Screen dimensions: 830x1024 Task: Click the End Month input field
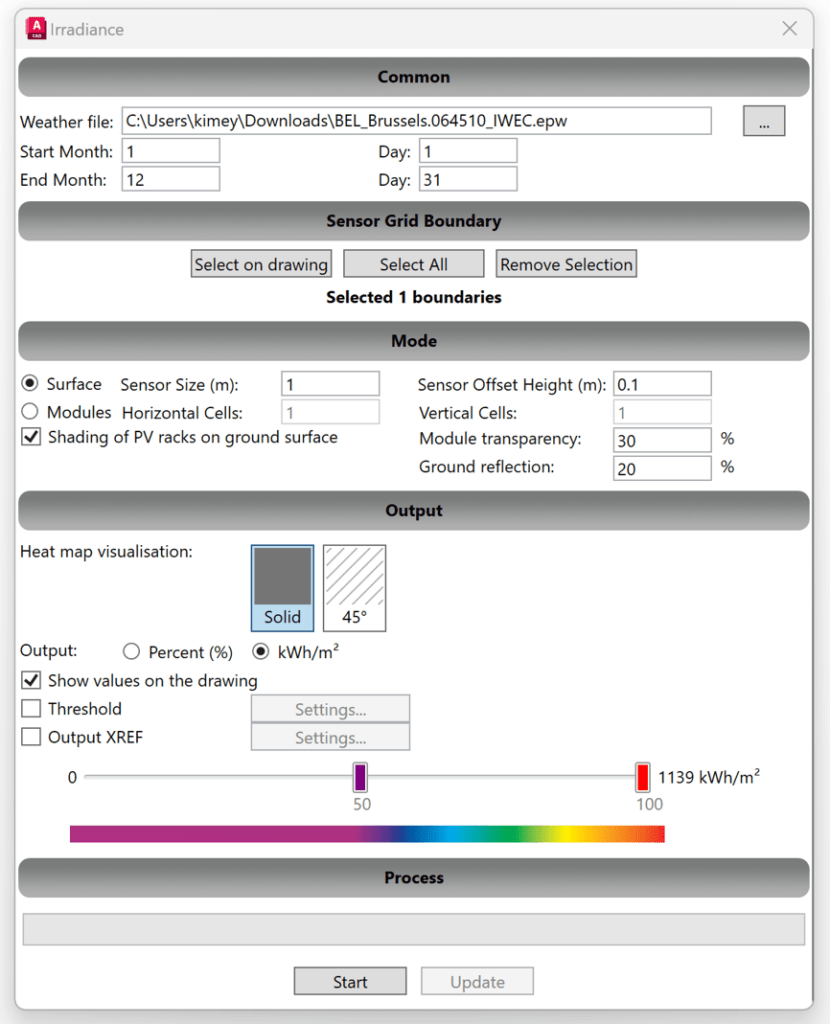tap(170, 179)
